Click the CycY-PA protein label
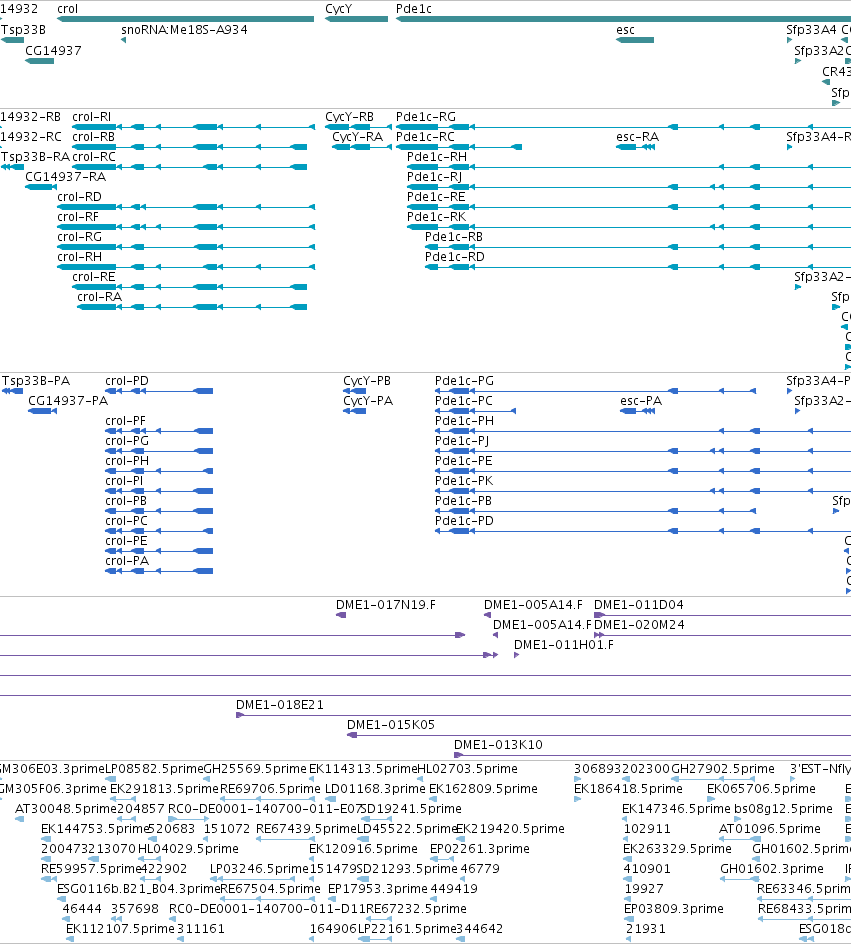 [x=368, y=400]
